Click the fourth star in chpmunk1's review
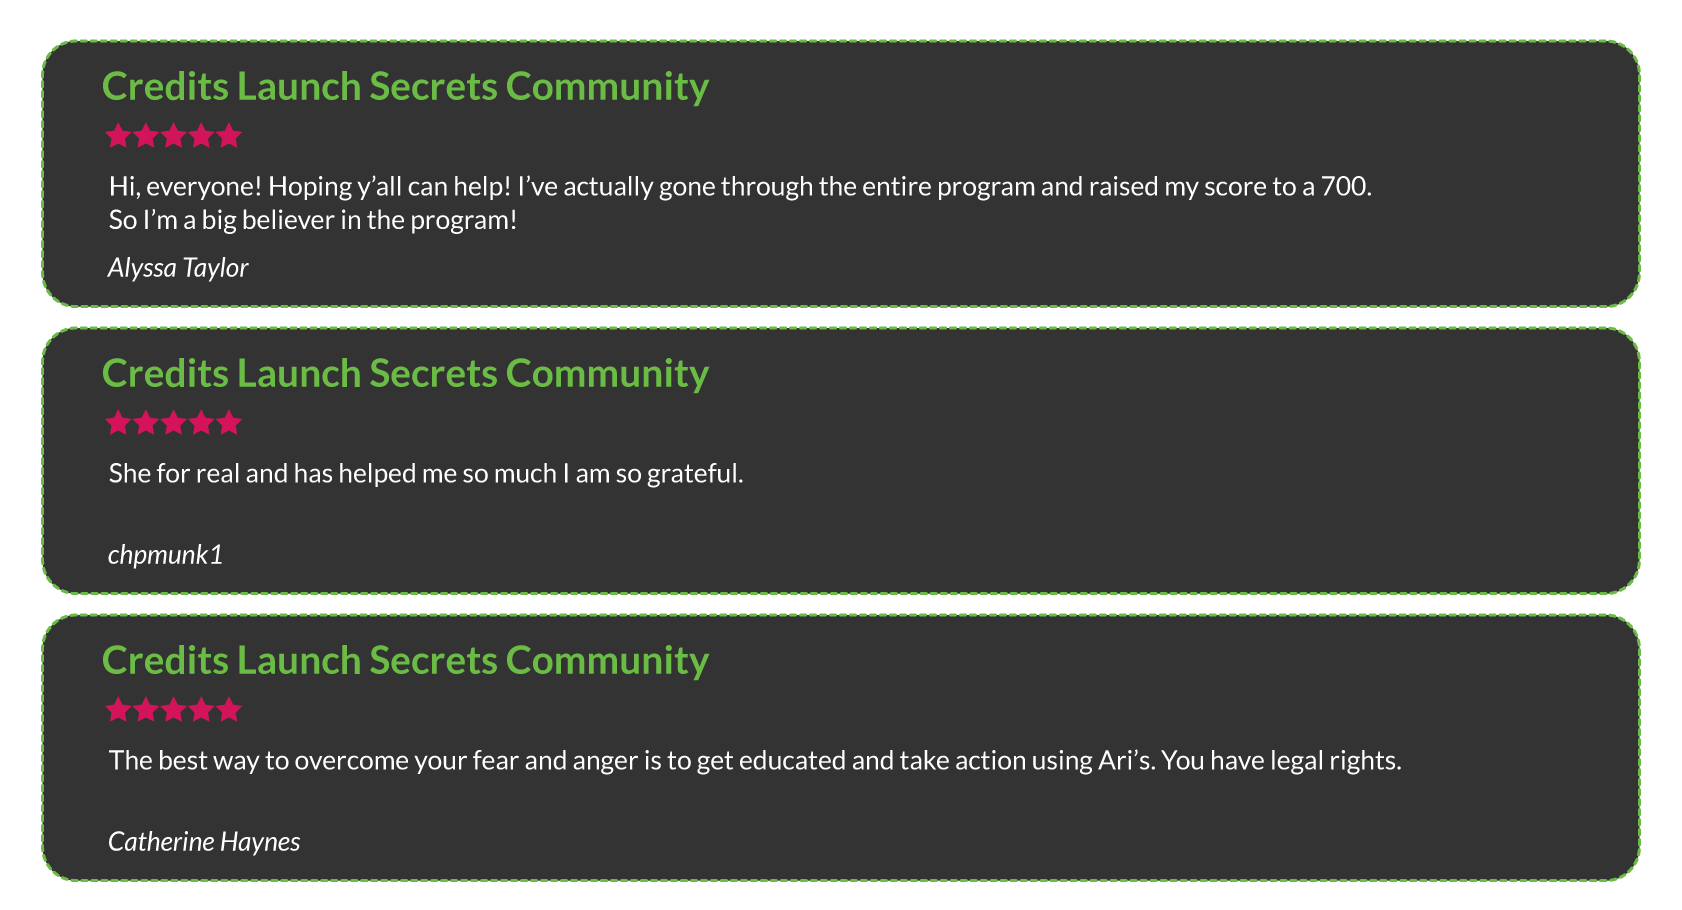1682x910 pixels. (x=202, y=422)
